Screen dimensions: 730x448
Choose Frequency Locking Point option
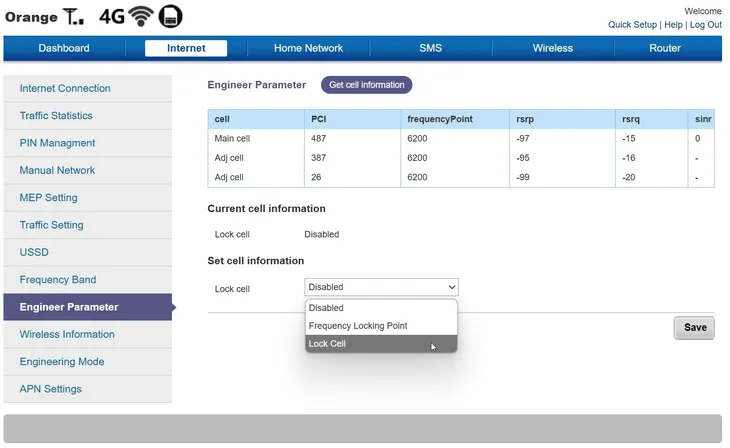381,326
